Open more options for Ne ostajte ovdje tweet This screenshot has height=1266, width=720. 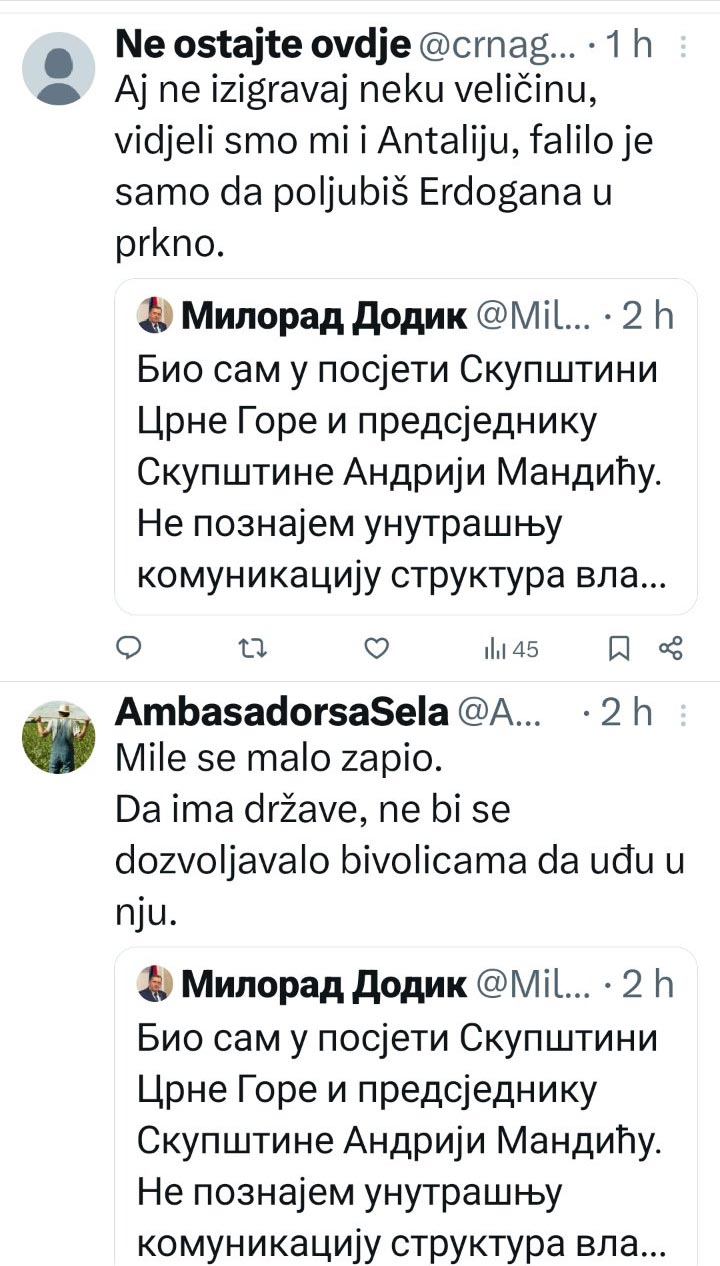click(x=683, y=46)
